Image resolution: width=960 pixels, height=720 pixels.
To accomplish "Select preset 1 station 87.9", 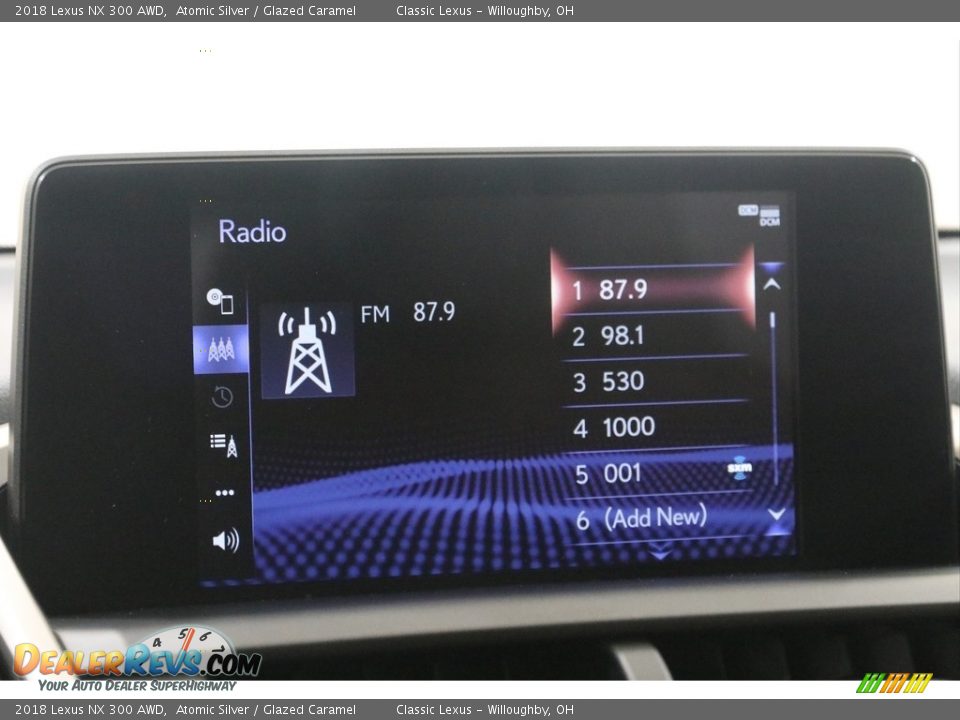I will (x=653, y=290).
